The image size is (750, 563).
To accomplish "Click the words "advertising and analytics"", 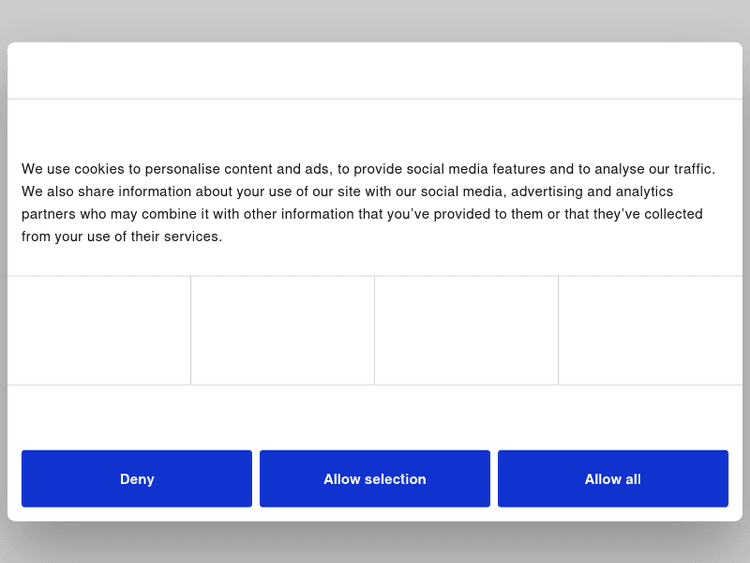I will coord(592,192).
